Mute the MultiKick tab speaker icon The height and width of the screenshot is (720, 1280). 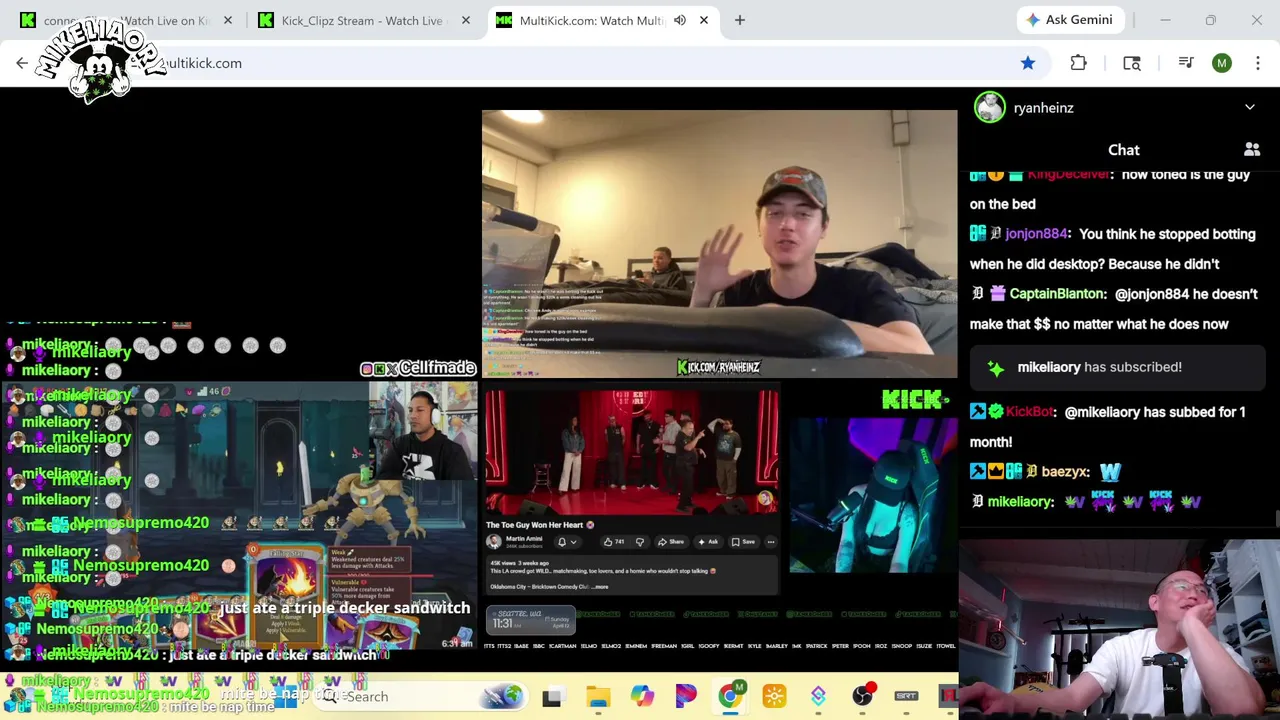click(680, 20)
